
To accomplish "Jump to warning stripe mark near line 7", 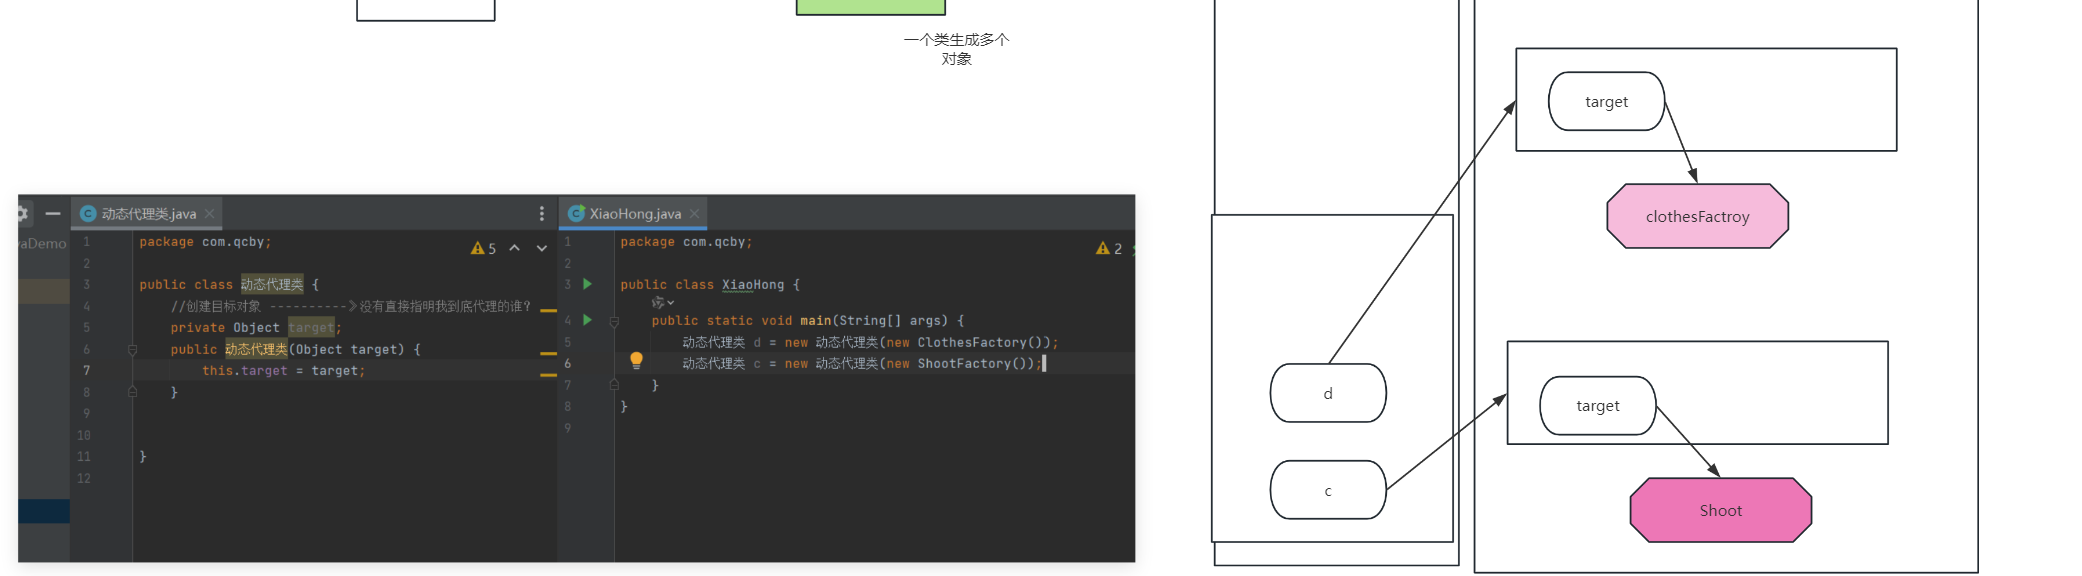I will (548, 375).
